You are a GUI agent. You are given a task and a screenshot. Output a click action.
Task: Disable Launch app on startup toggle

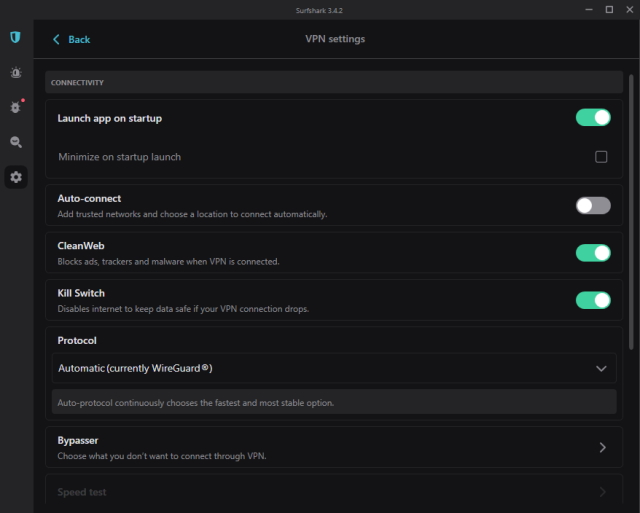tap(593, 118)
